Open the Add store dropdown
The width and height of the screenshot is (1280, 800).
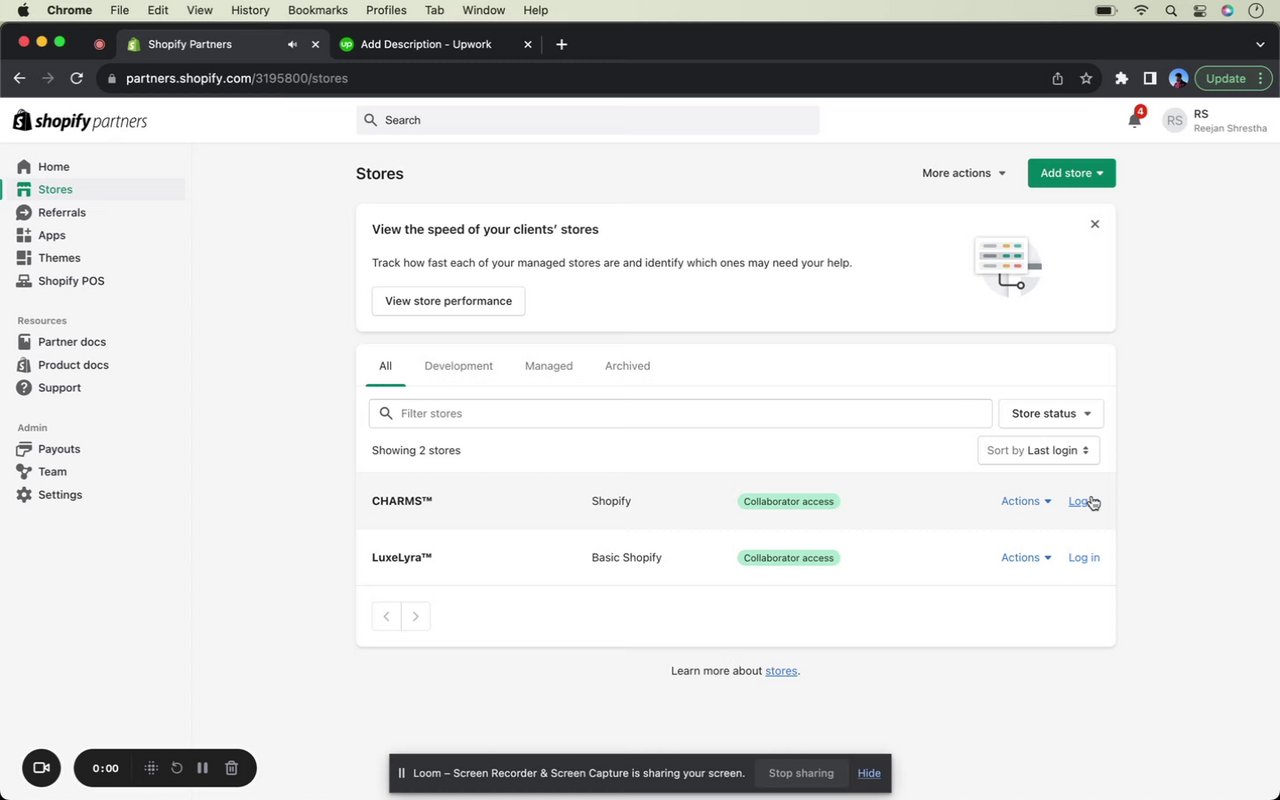click(x=1071, y=173)
